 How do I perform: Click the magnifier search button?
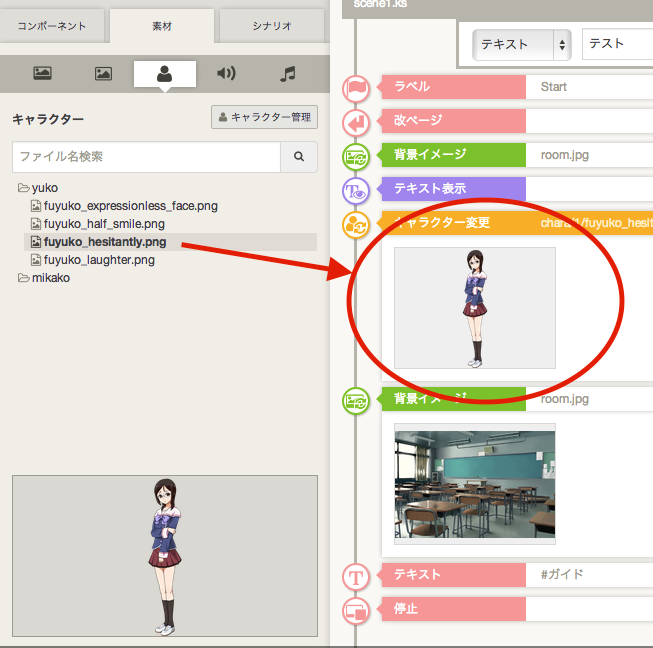point(298,157)
